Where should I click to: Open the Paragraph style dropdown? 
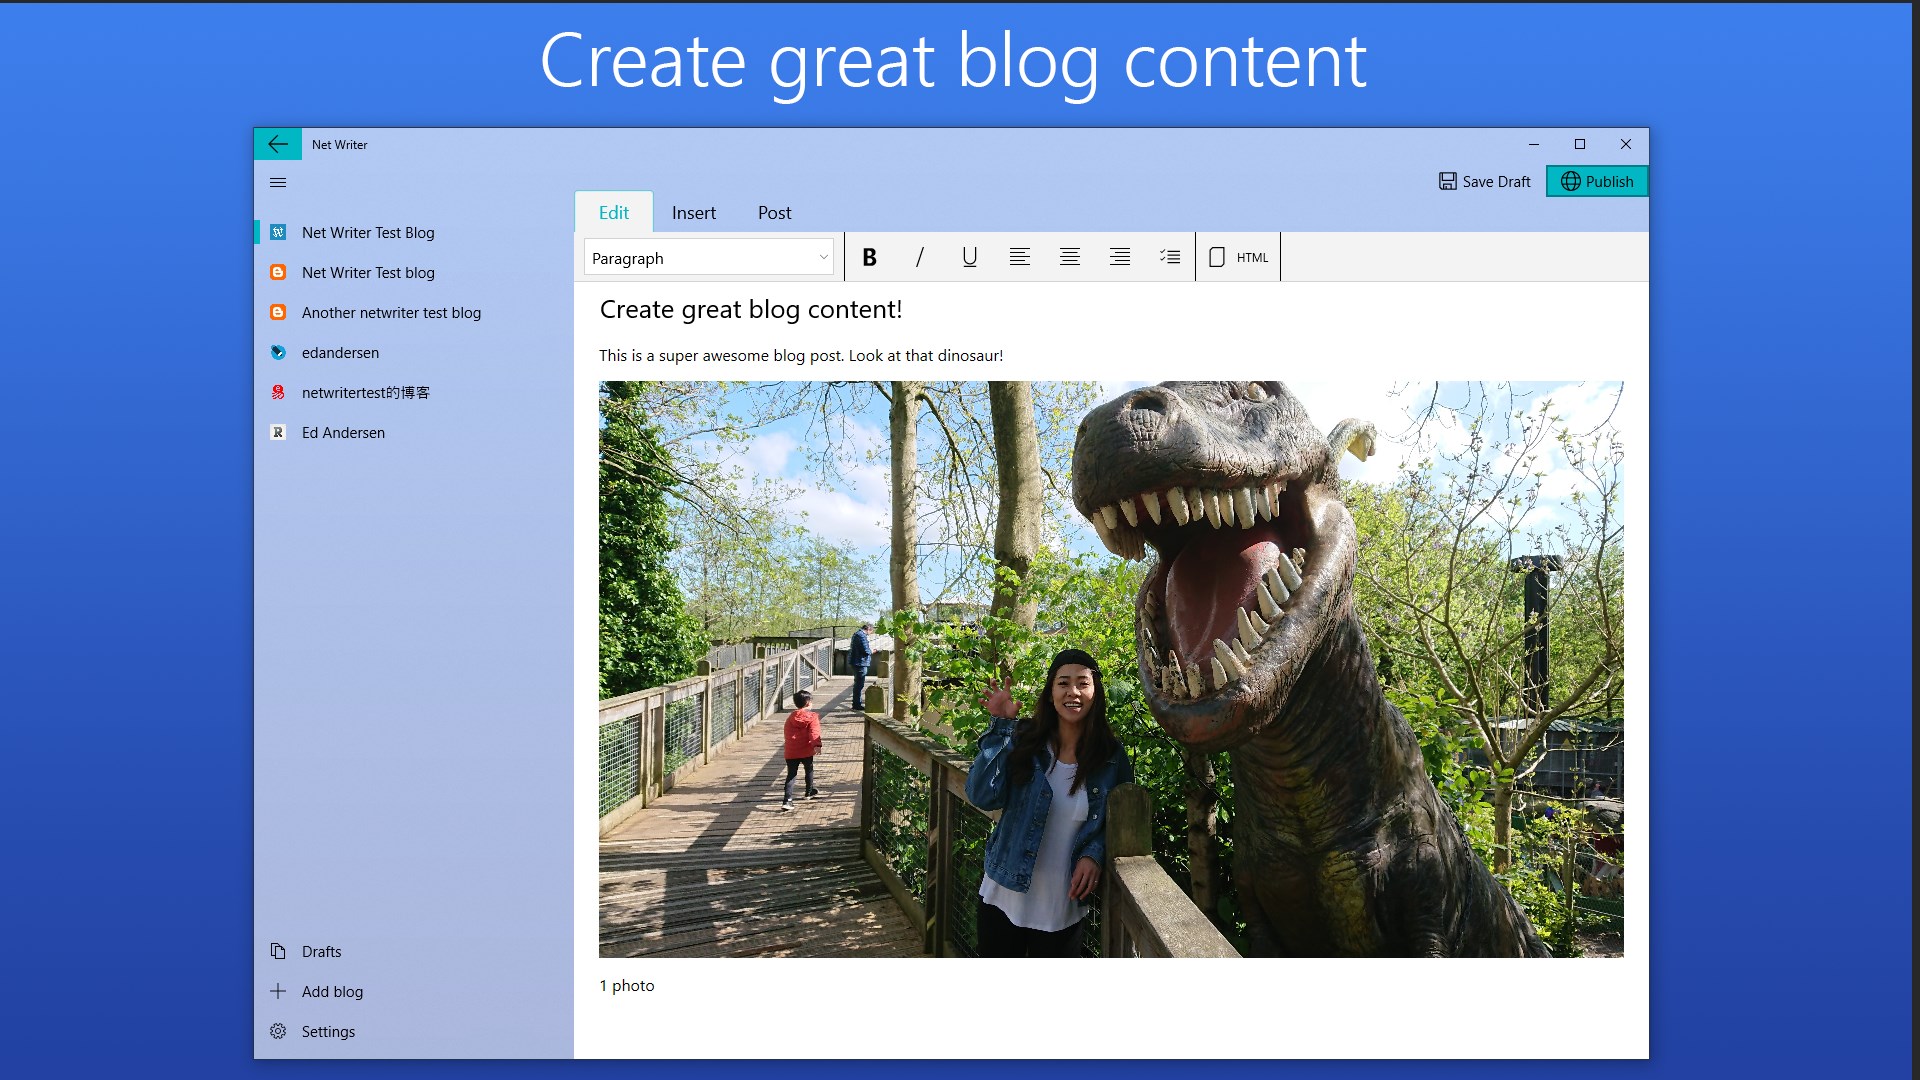(x=708, y=257)
